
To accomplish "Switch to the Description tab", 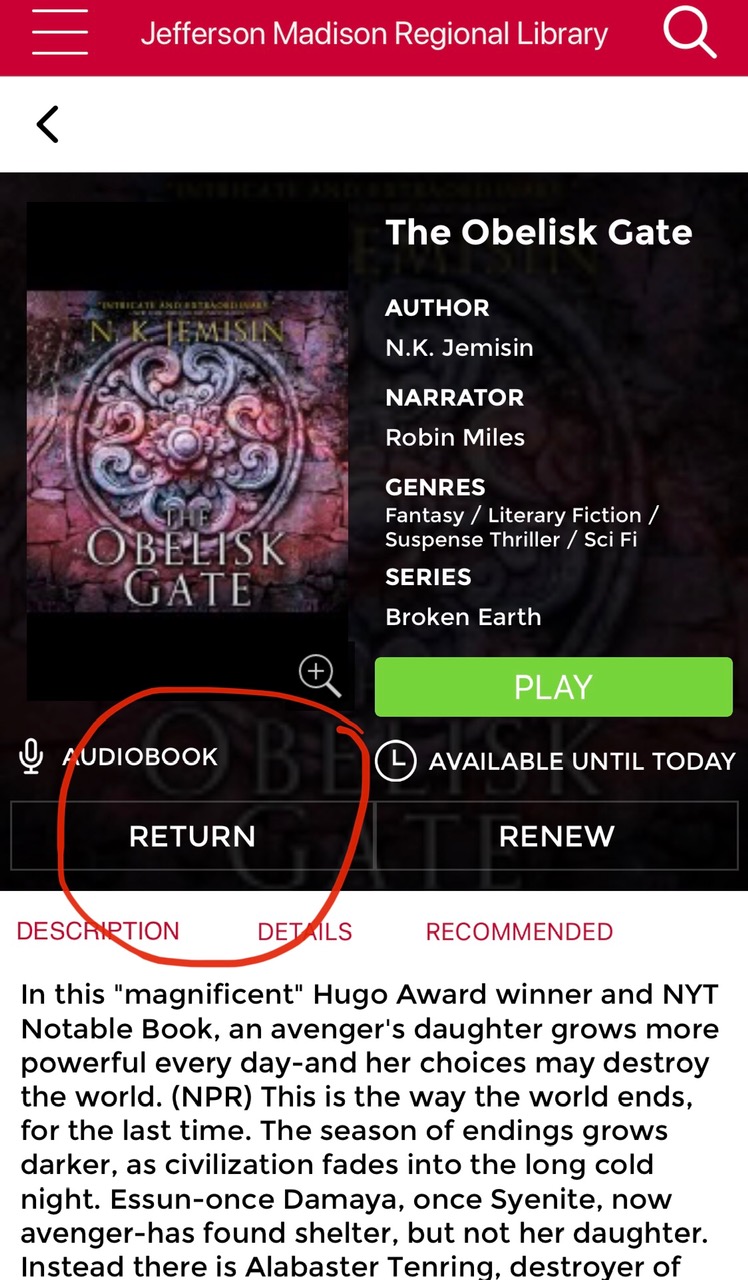I will pos(98,931).
